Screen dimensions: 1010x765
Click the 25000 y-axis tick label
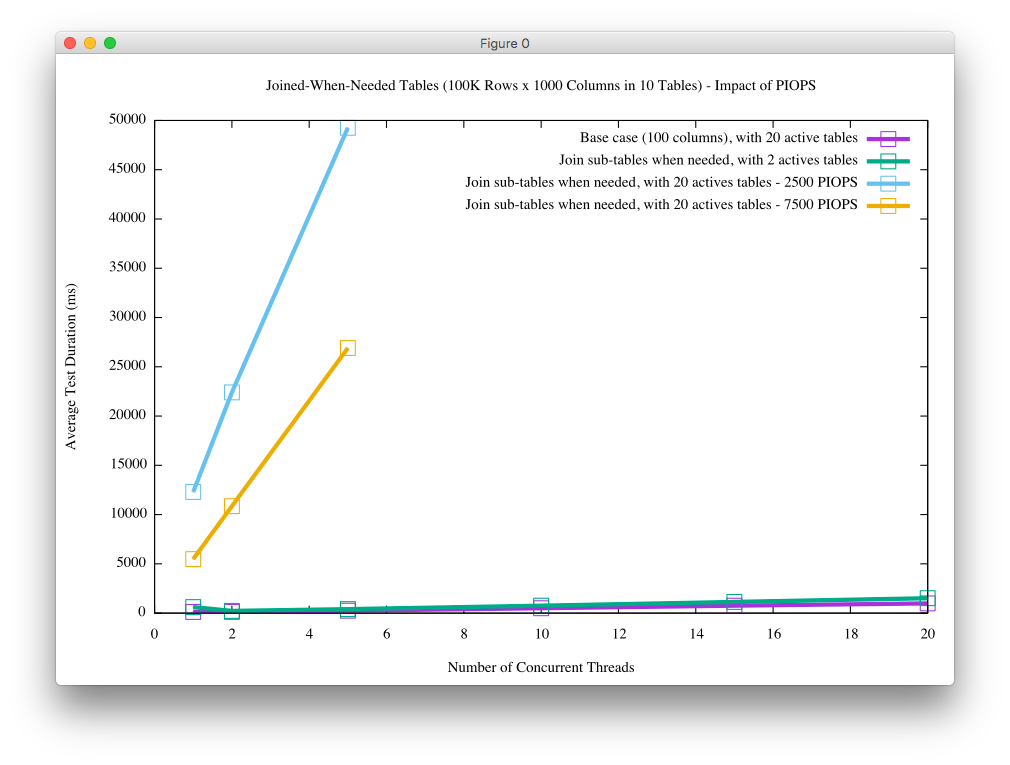tap(128, 366)
